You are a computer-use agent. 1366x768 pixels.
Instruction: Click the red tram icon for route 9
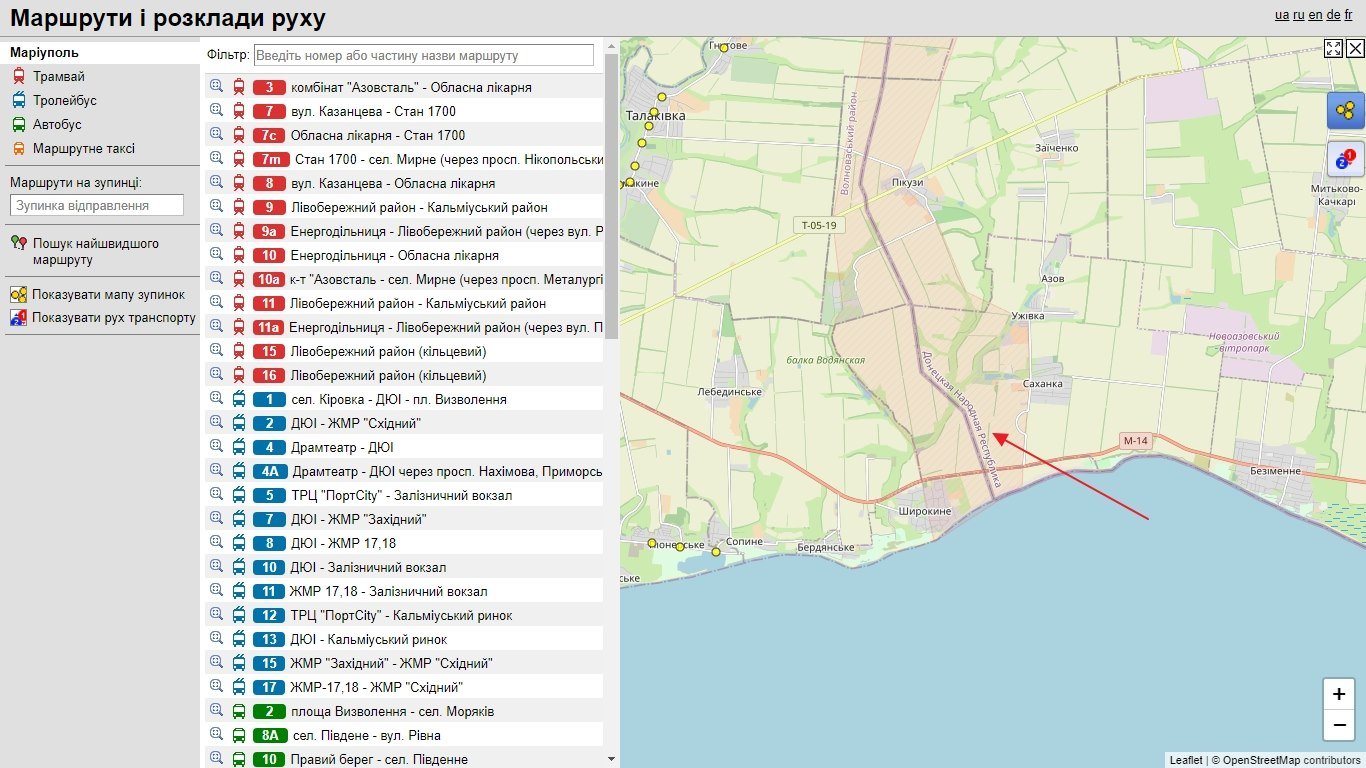click(239, 207)
